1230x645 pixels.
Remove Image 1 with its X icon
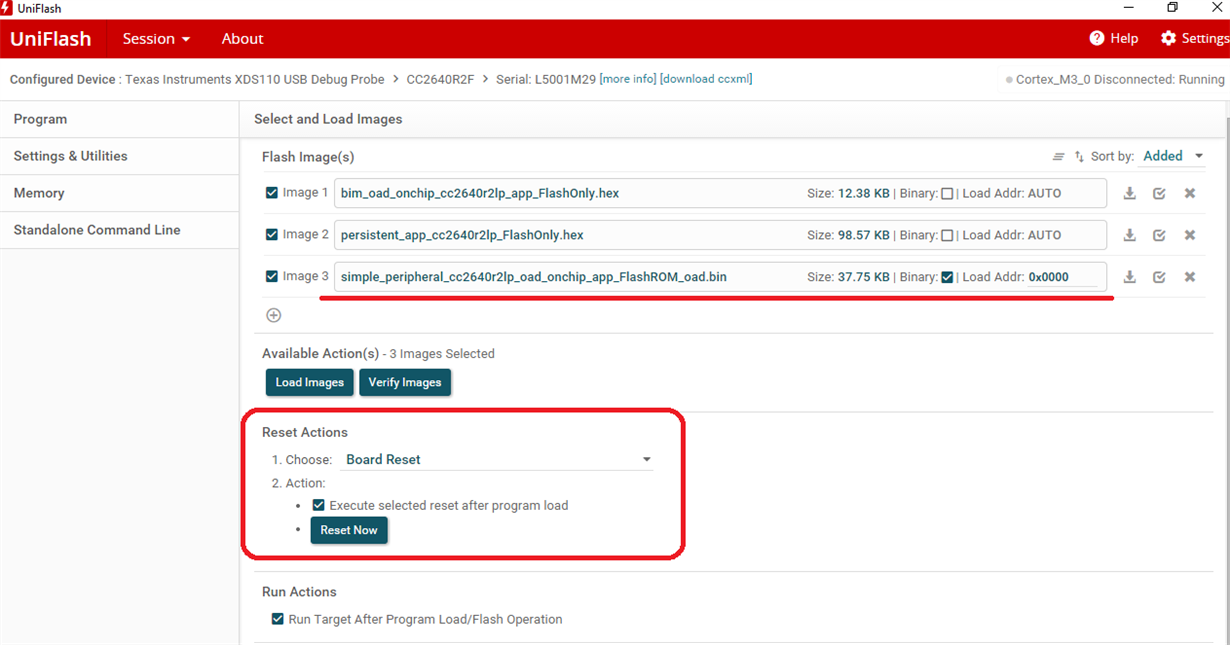(1190, 193)
